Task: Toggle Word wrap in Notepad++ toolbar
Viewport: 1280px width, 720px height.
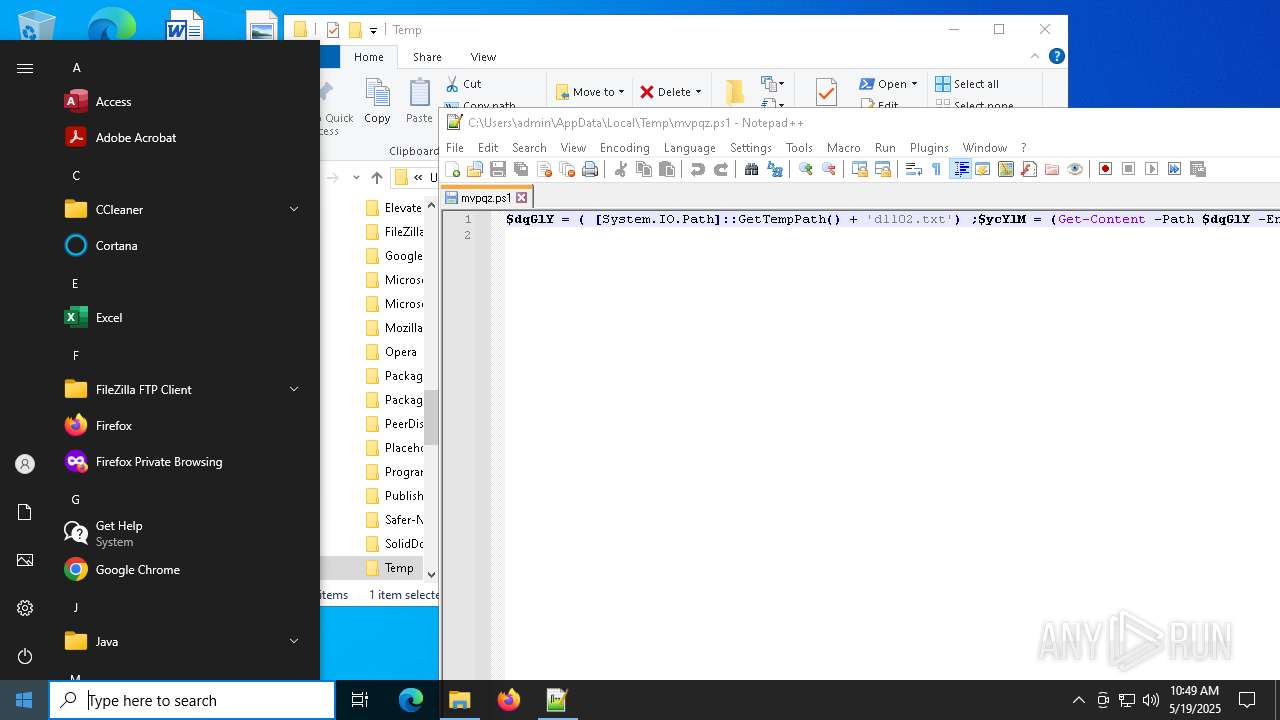Action: [x=913, y=169]
